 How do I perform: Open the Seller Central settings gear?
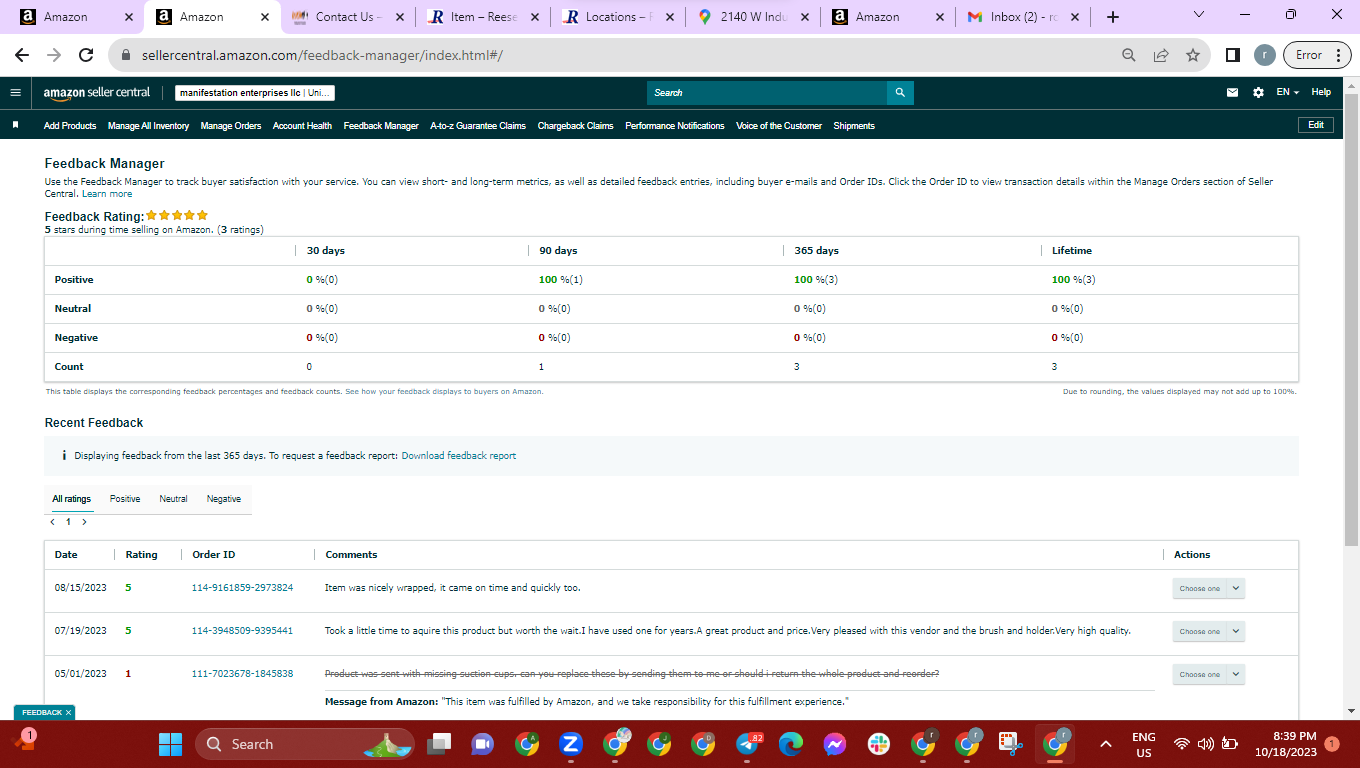coord(1258,92)
